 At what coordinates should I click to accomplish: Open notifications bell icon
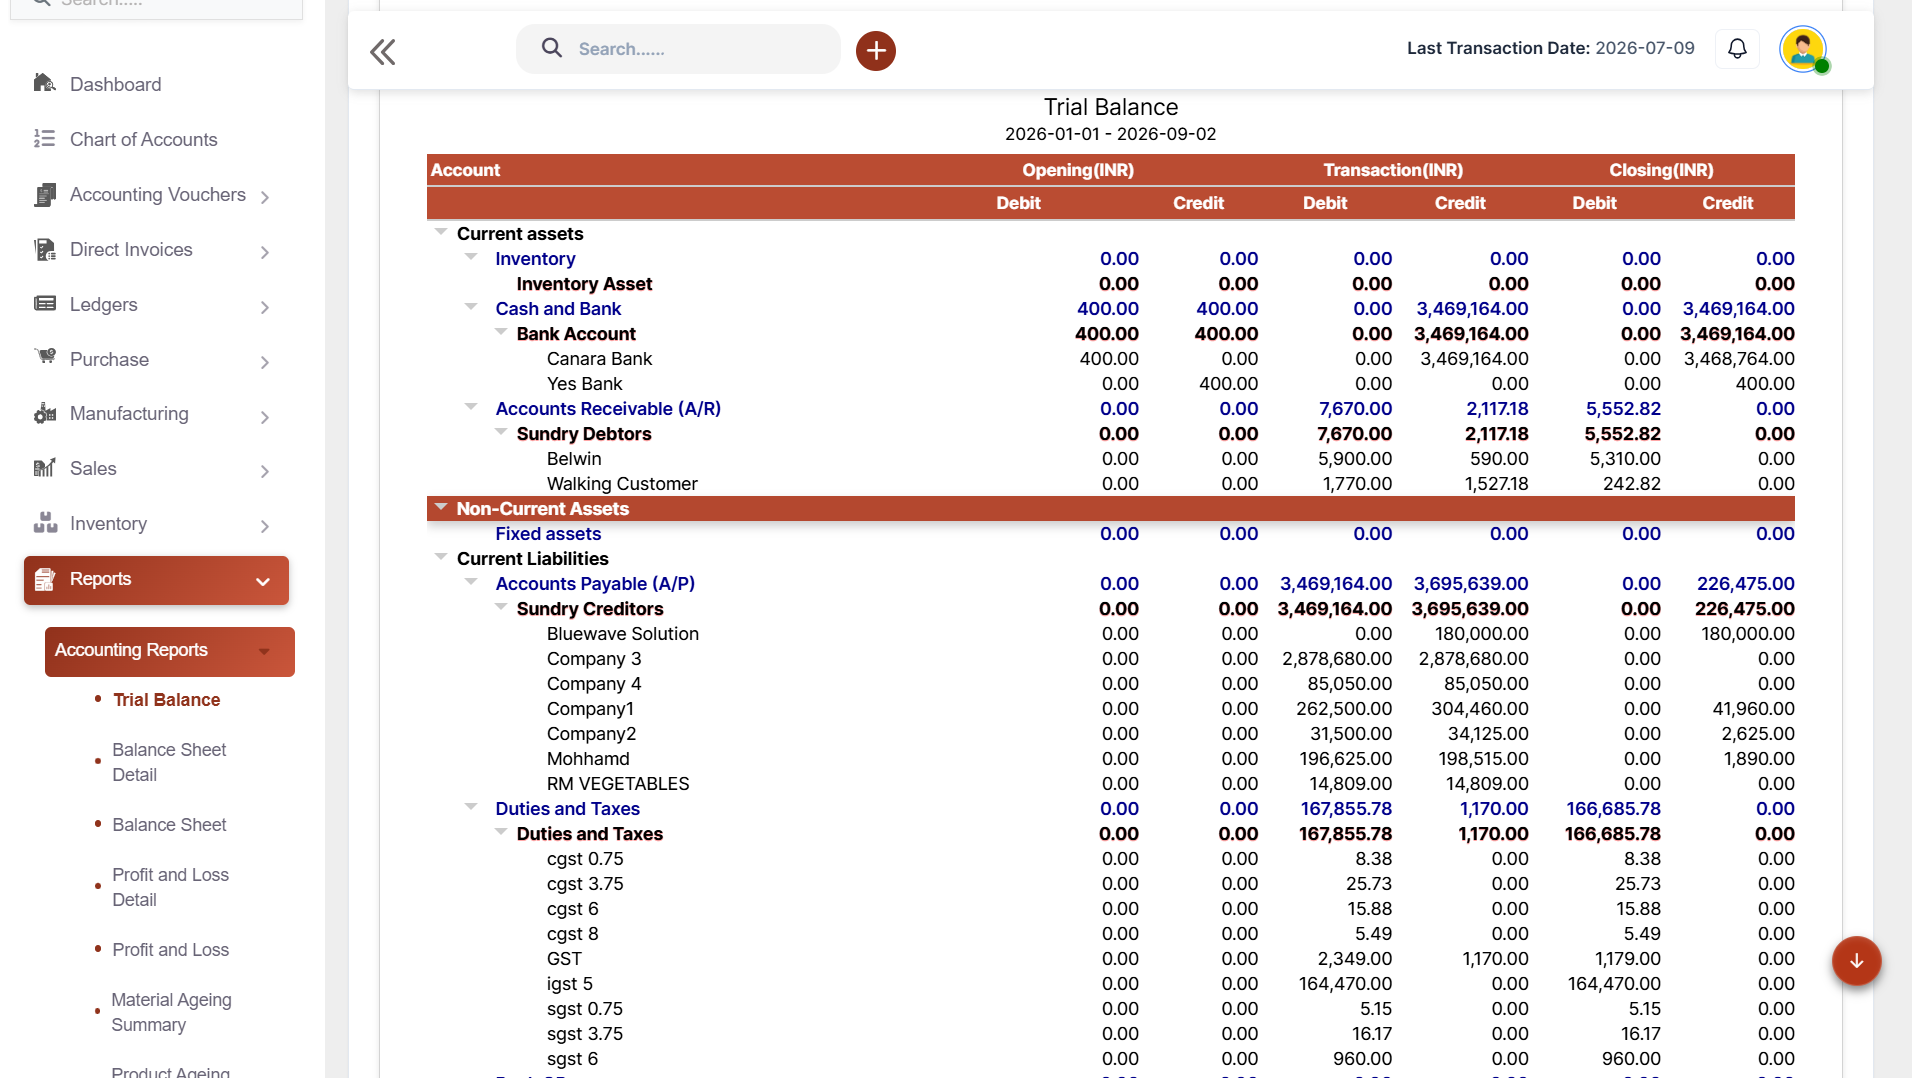[1737, 48]
